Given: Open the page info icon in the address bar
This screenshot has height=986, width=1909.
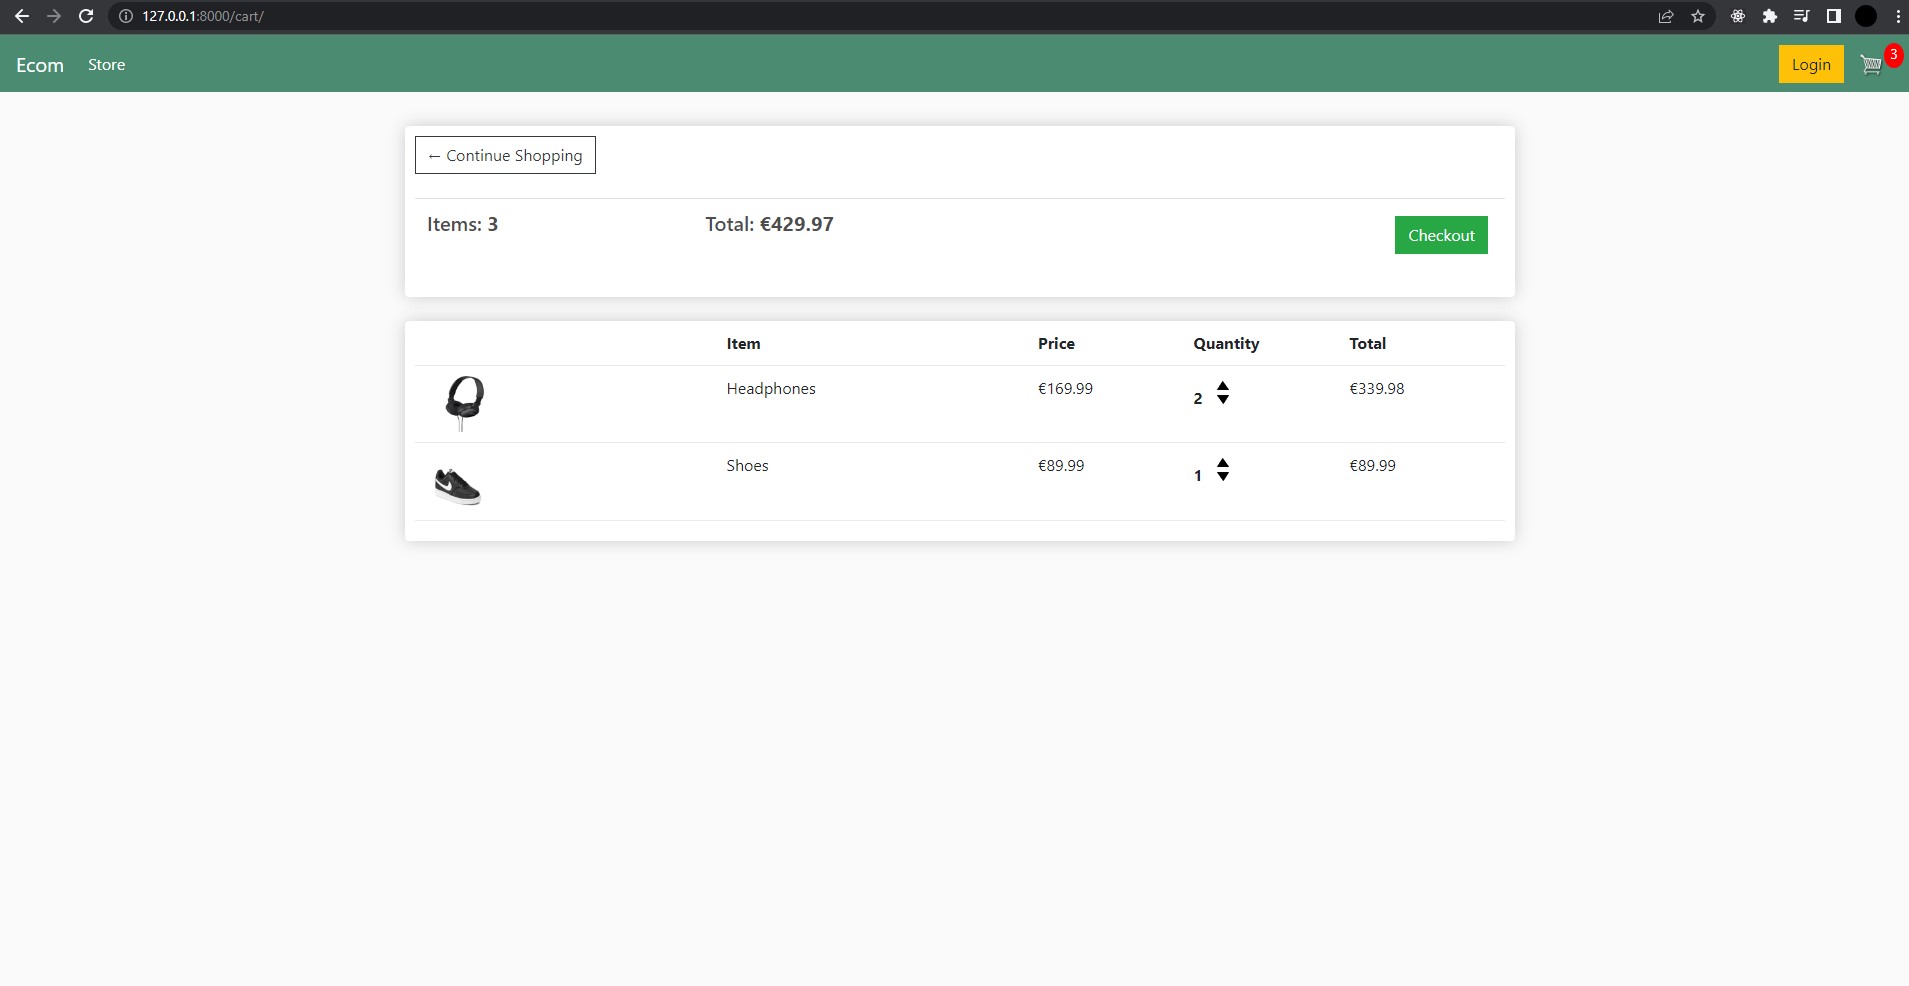Looking at the screenshot, I should coord(124,16).
